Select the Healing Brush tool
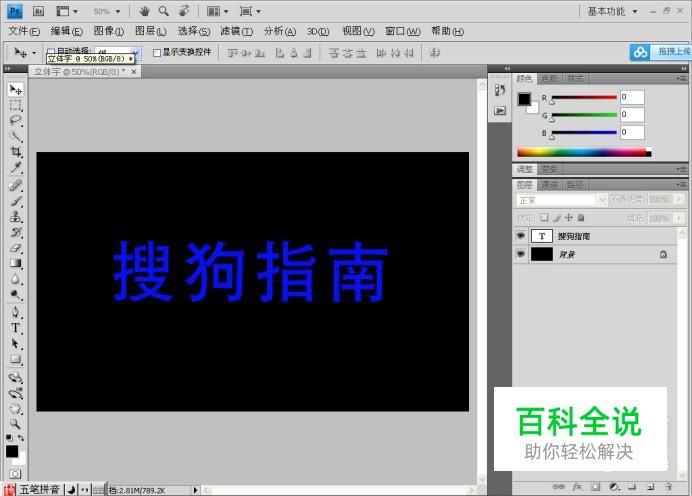This screenshot has height=496, width=692. [x=15, y=185]
